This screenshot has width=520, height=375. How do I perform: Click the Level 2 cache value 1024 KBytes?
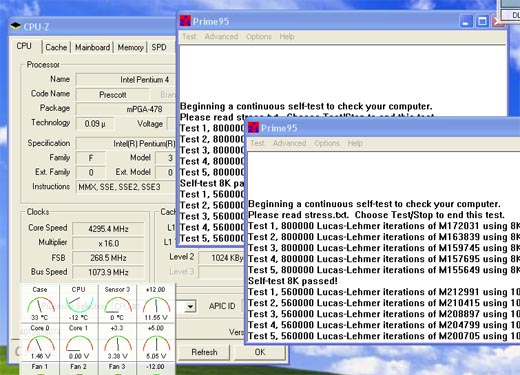pyautogui.click(x=221, y=258)
